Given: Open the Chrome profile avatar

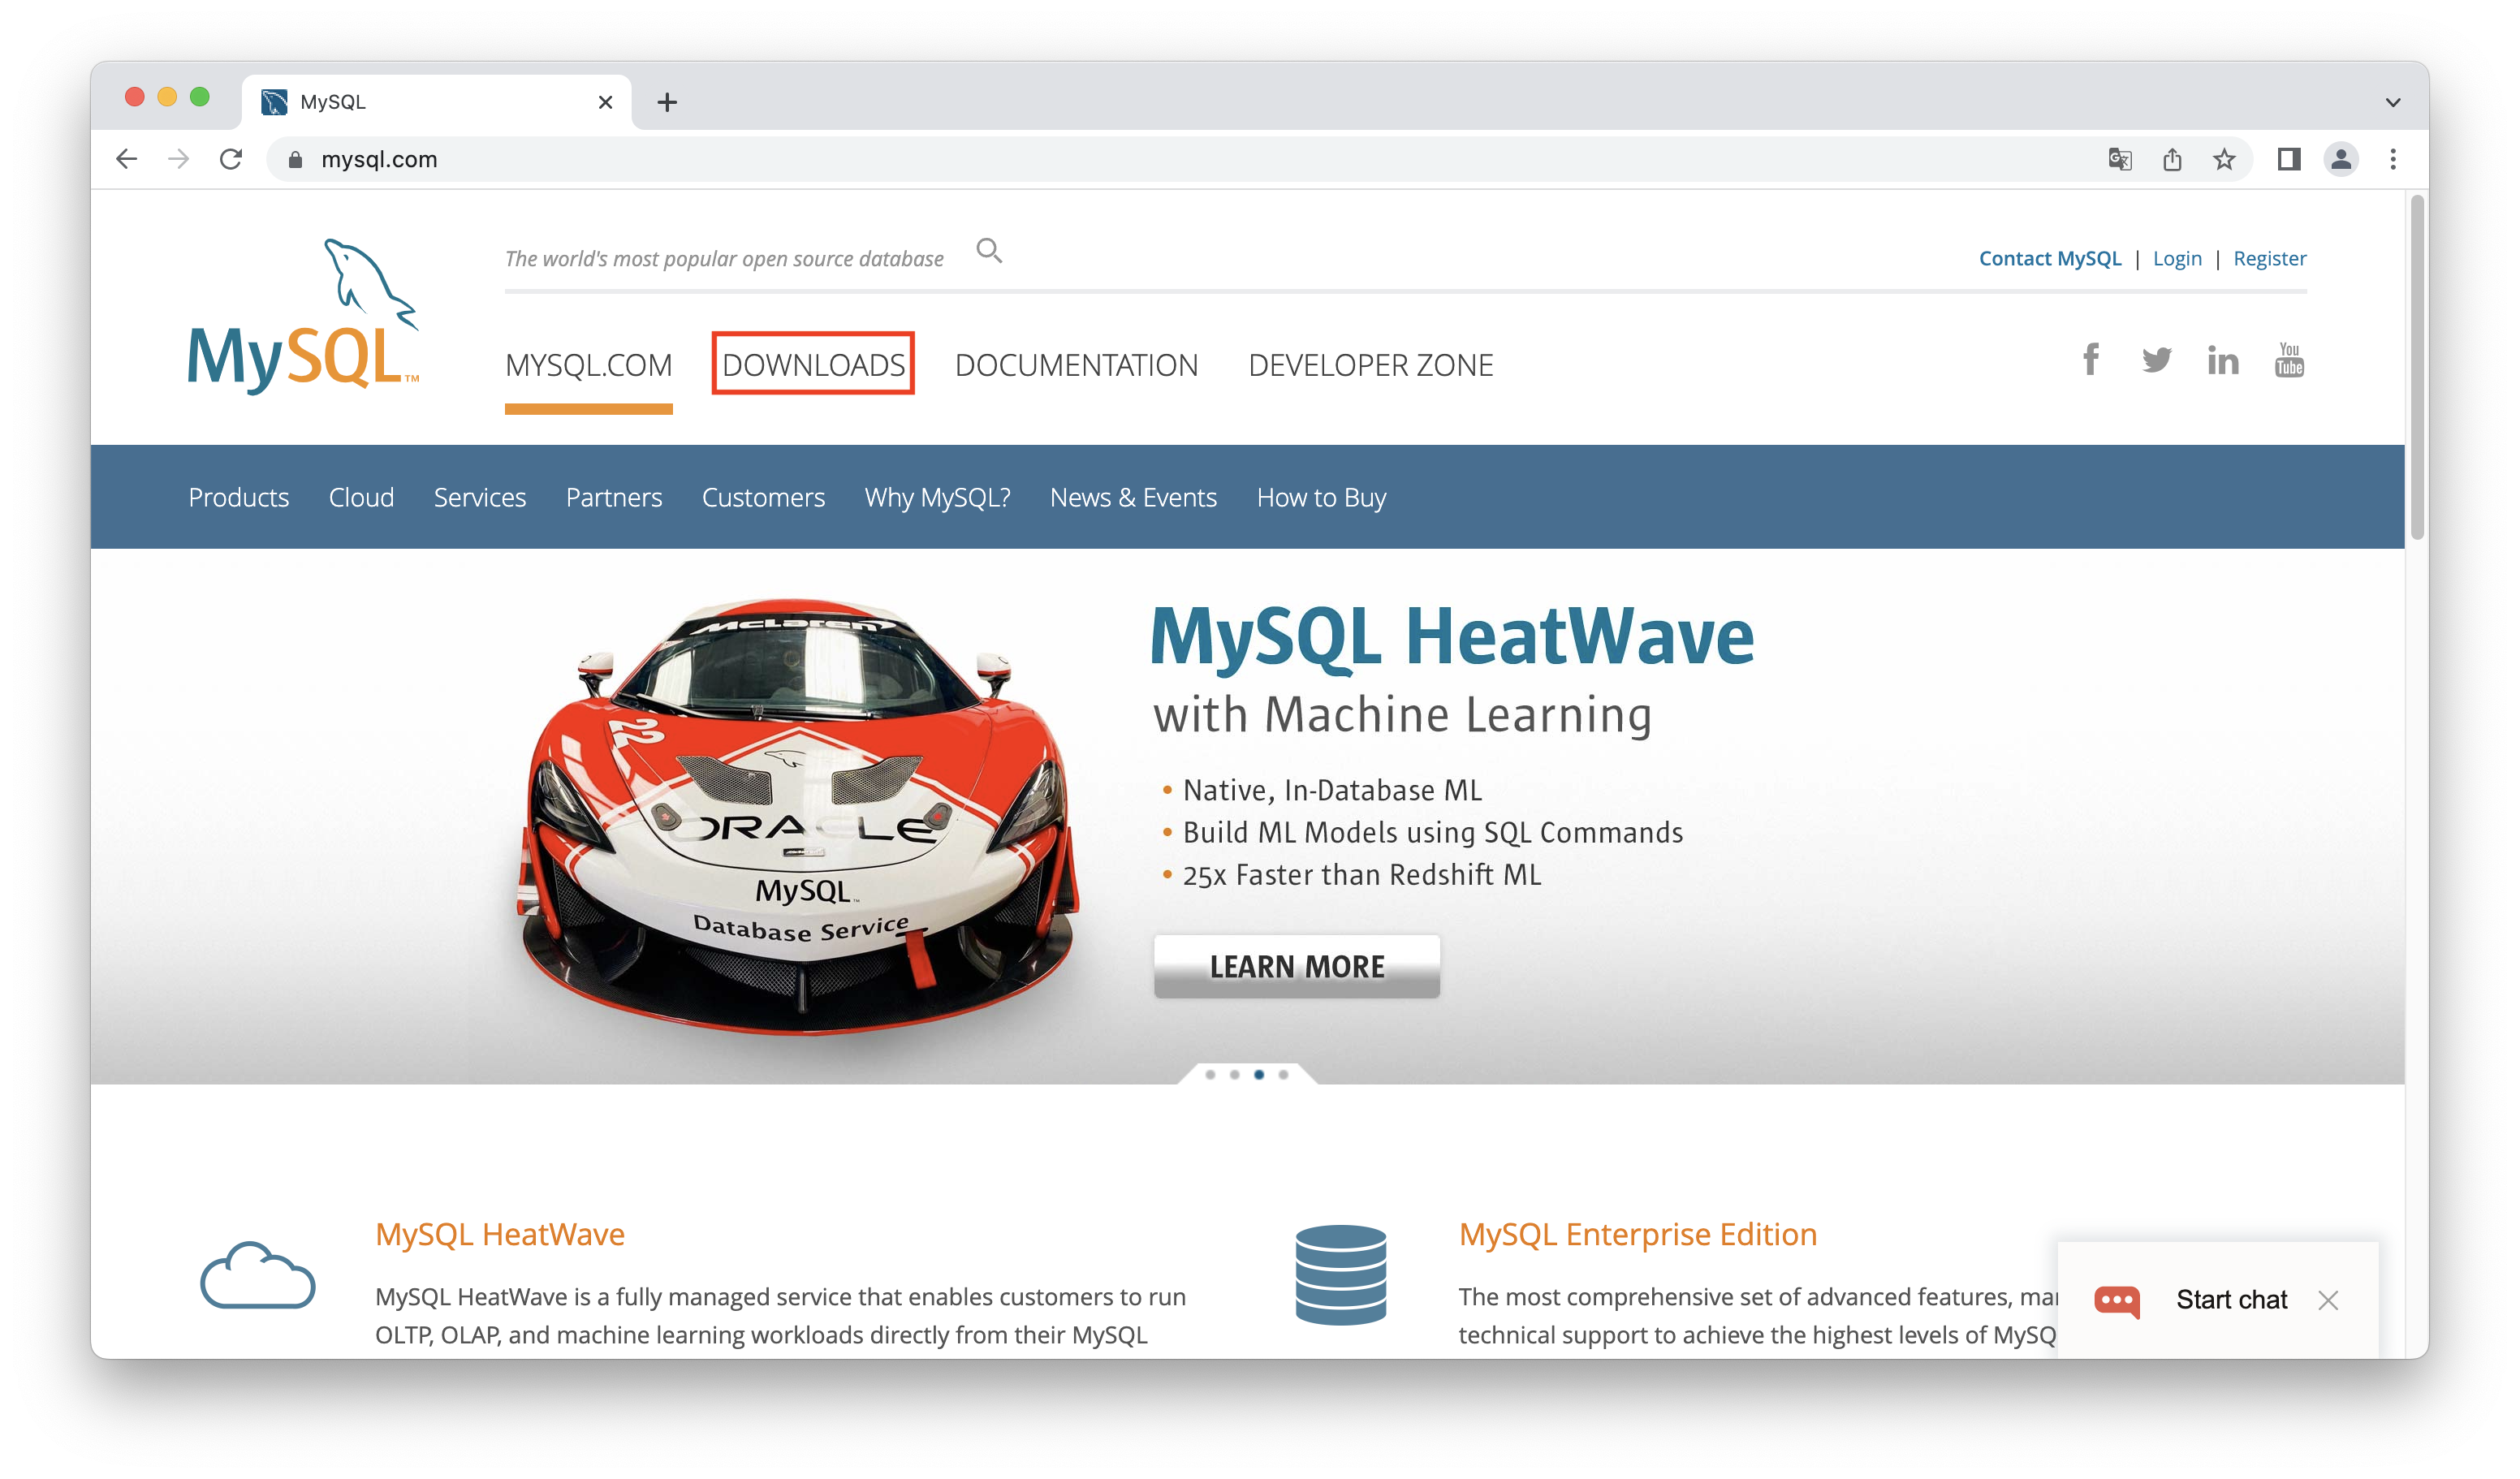Looking at the screenshot, I should [x=2341, y=159].
